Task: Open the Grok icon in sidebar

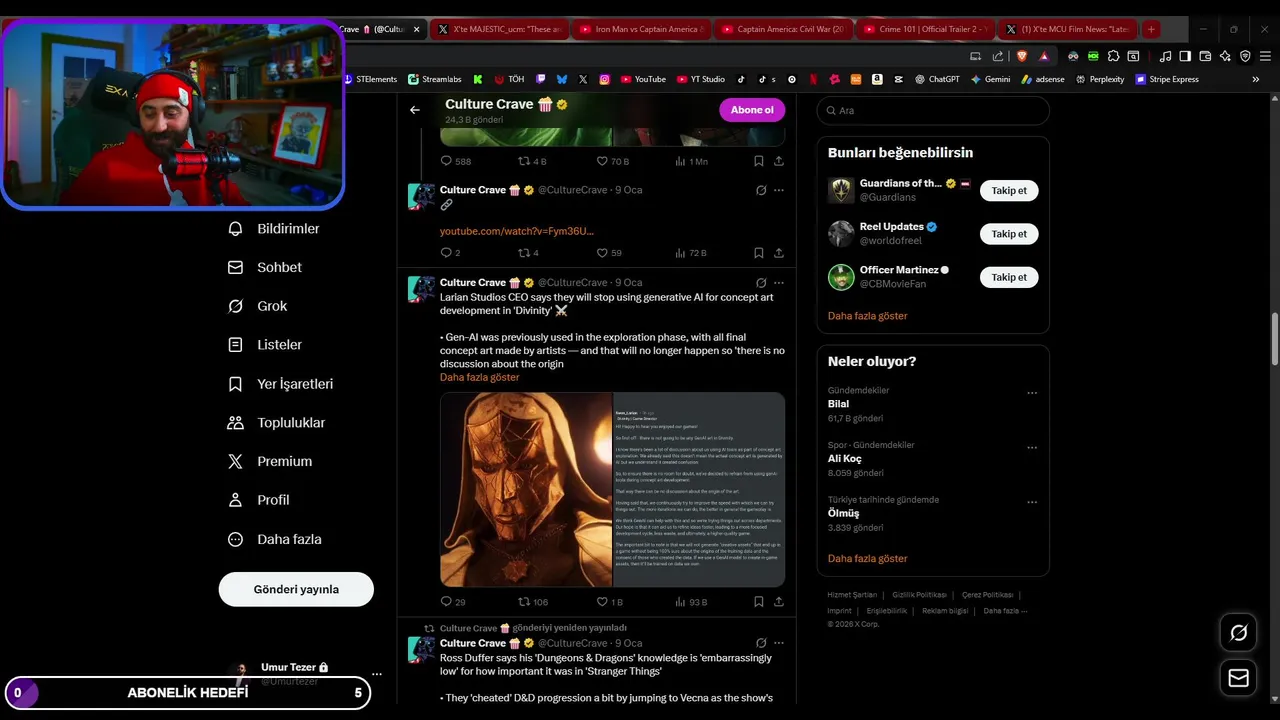Action: [235, 306]
